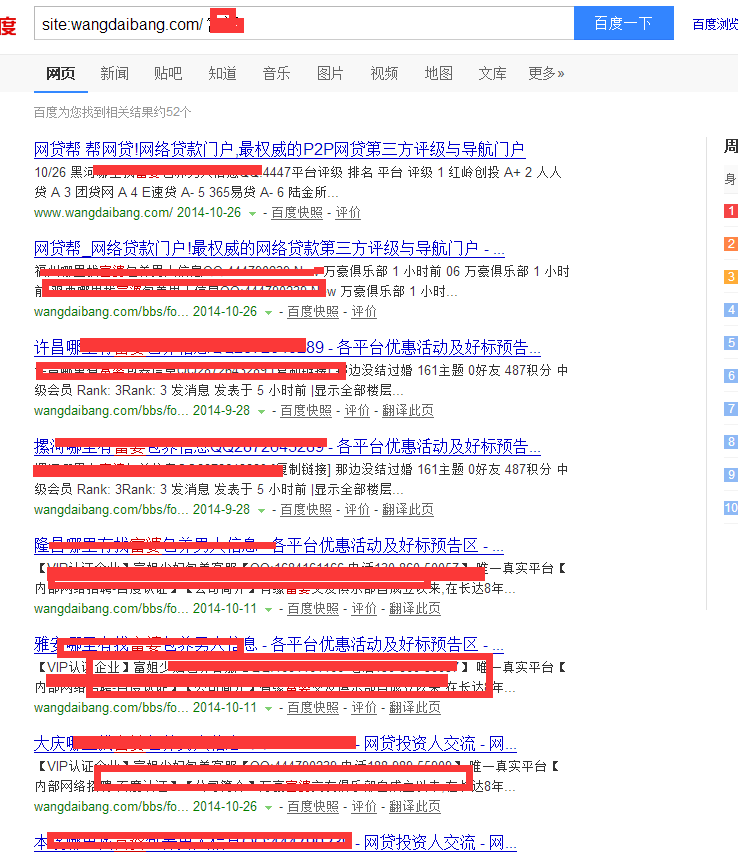Expand dropdown arrow of the 网贷帮_网络贷款门户 result
The image size is (738, 859).
(268, 313)
